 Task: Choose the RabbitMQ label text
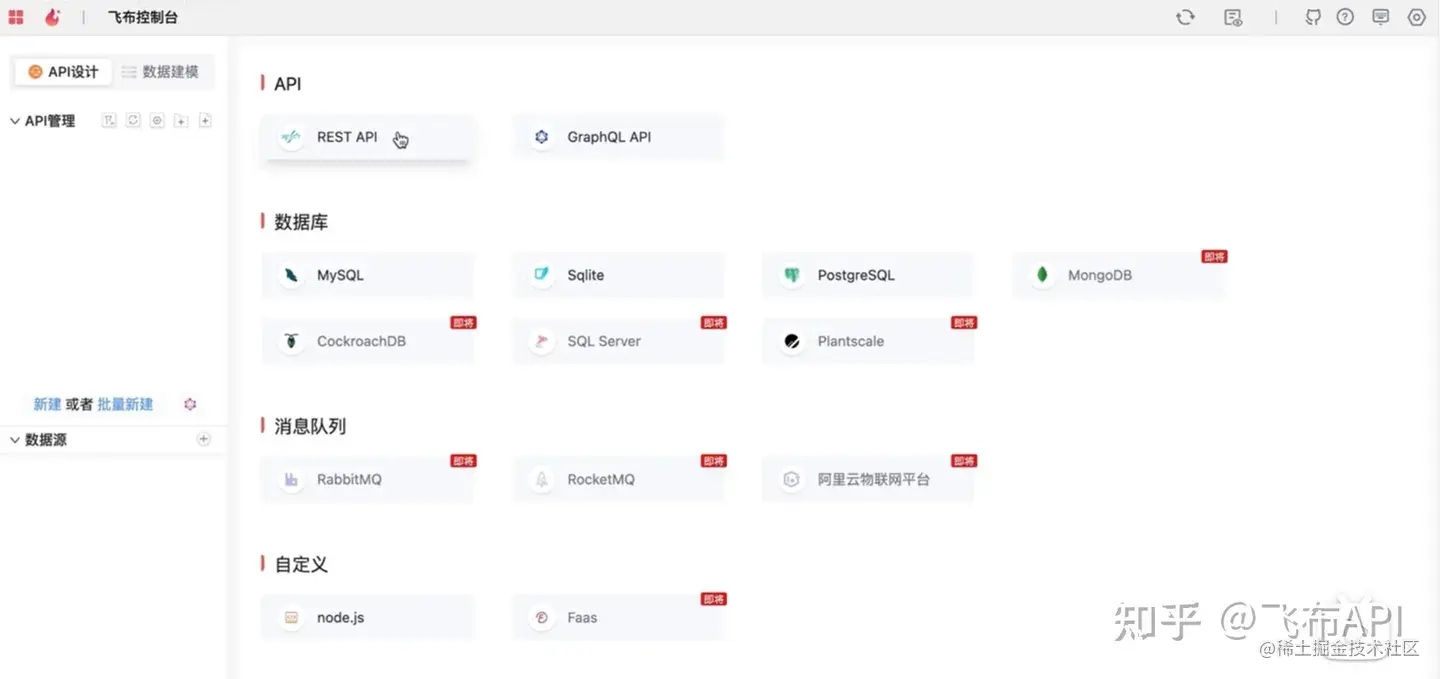click(349, 479)
